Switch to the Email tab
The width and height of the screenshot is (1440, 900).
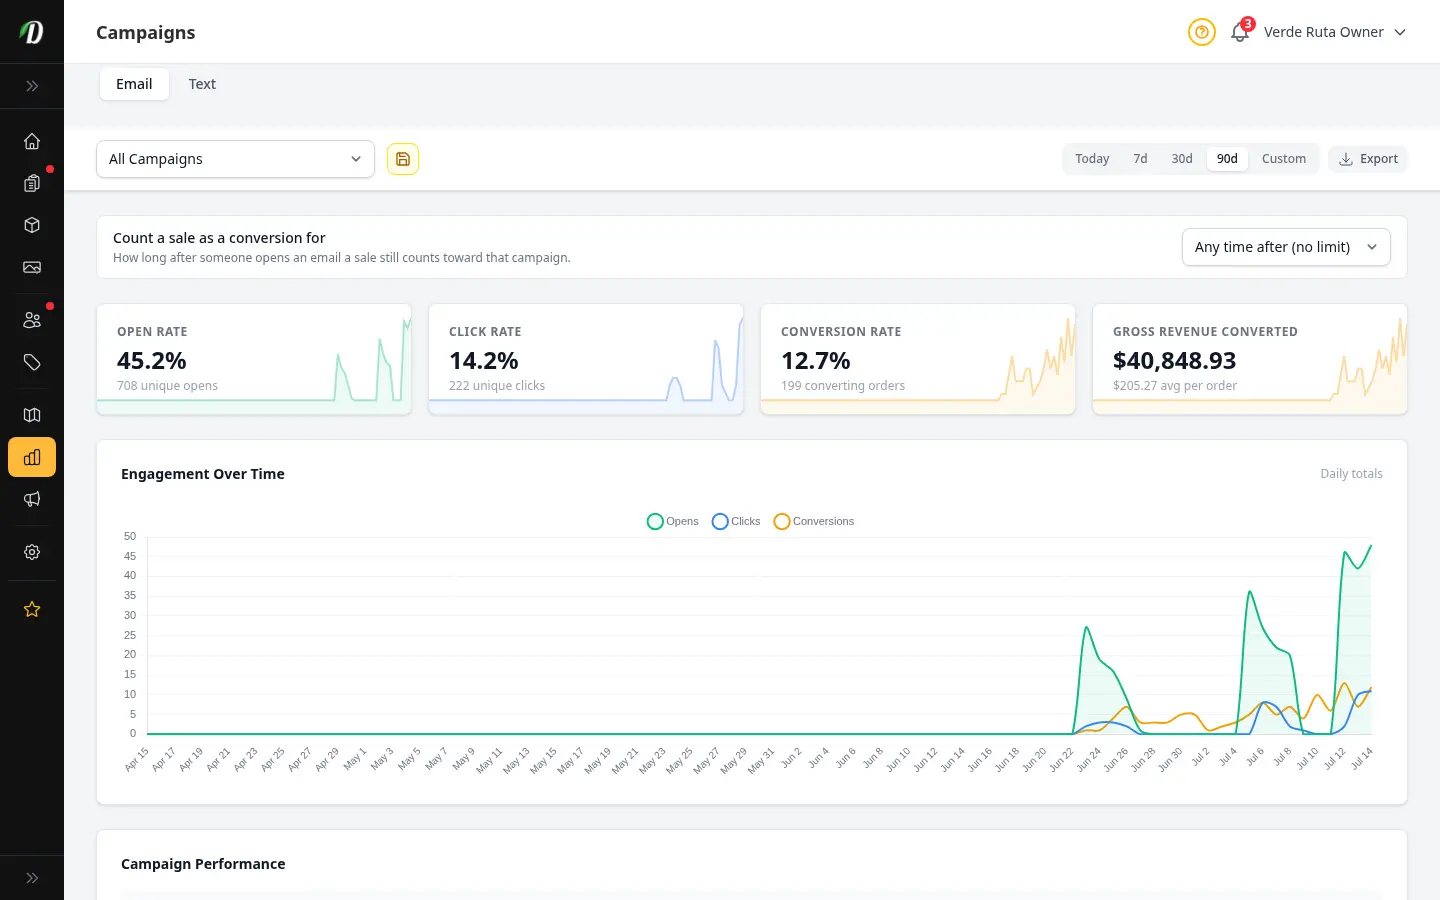(134, 84)
